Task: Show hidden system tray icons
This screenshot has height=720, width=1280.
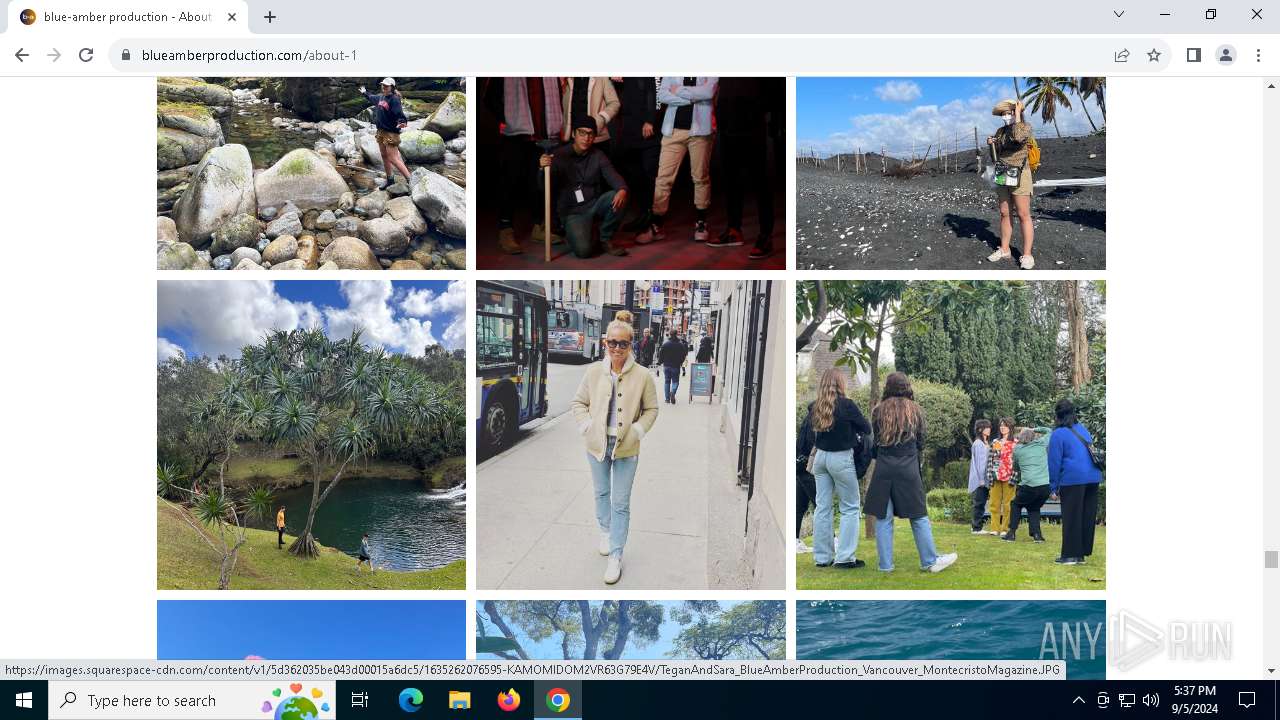Action: [x=1078, y=700]
